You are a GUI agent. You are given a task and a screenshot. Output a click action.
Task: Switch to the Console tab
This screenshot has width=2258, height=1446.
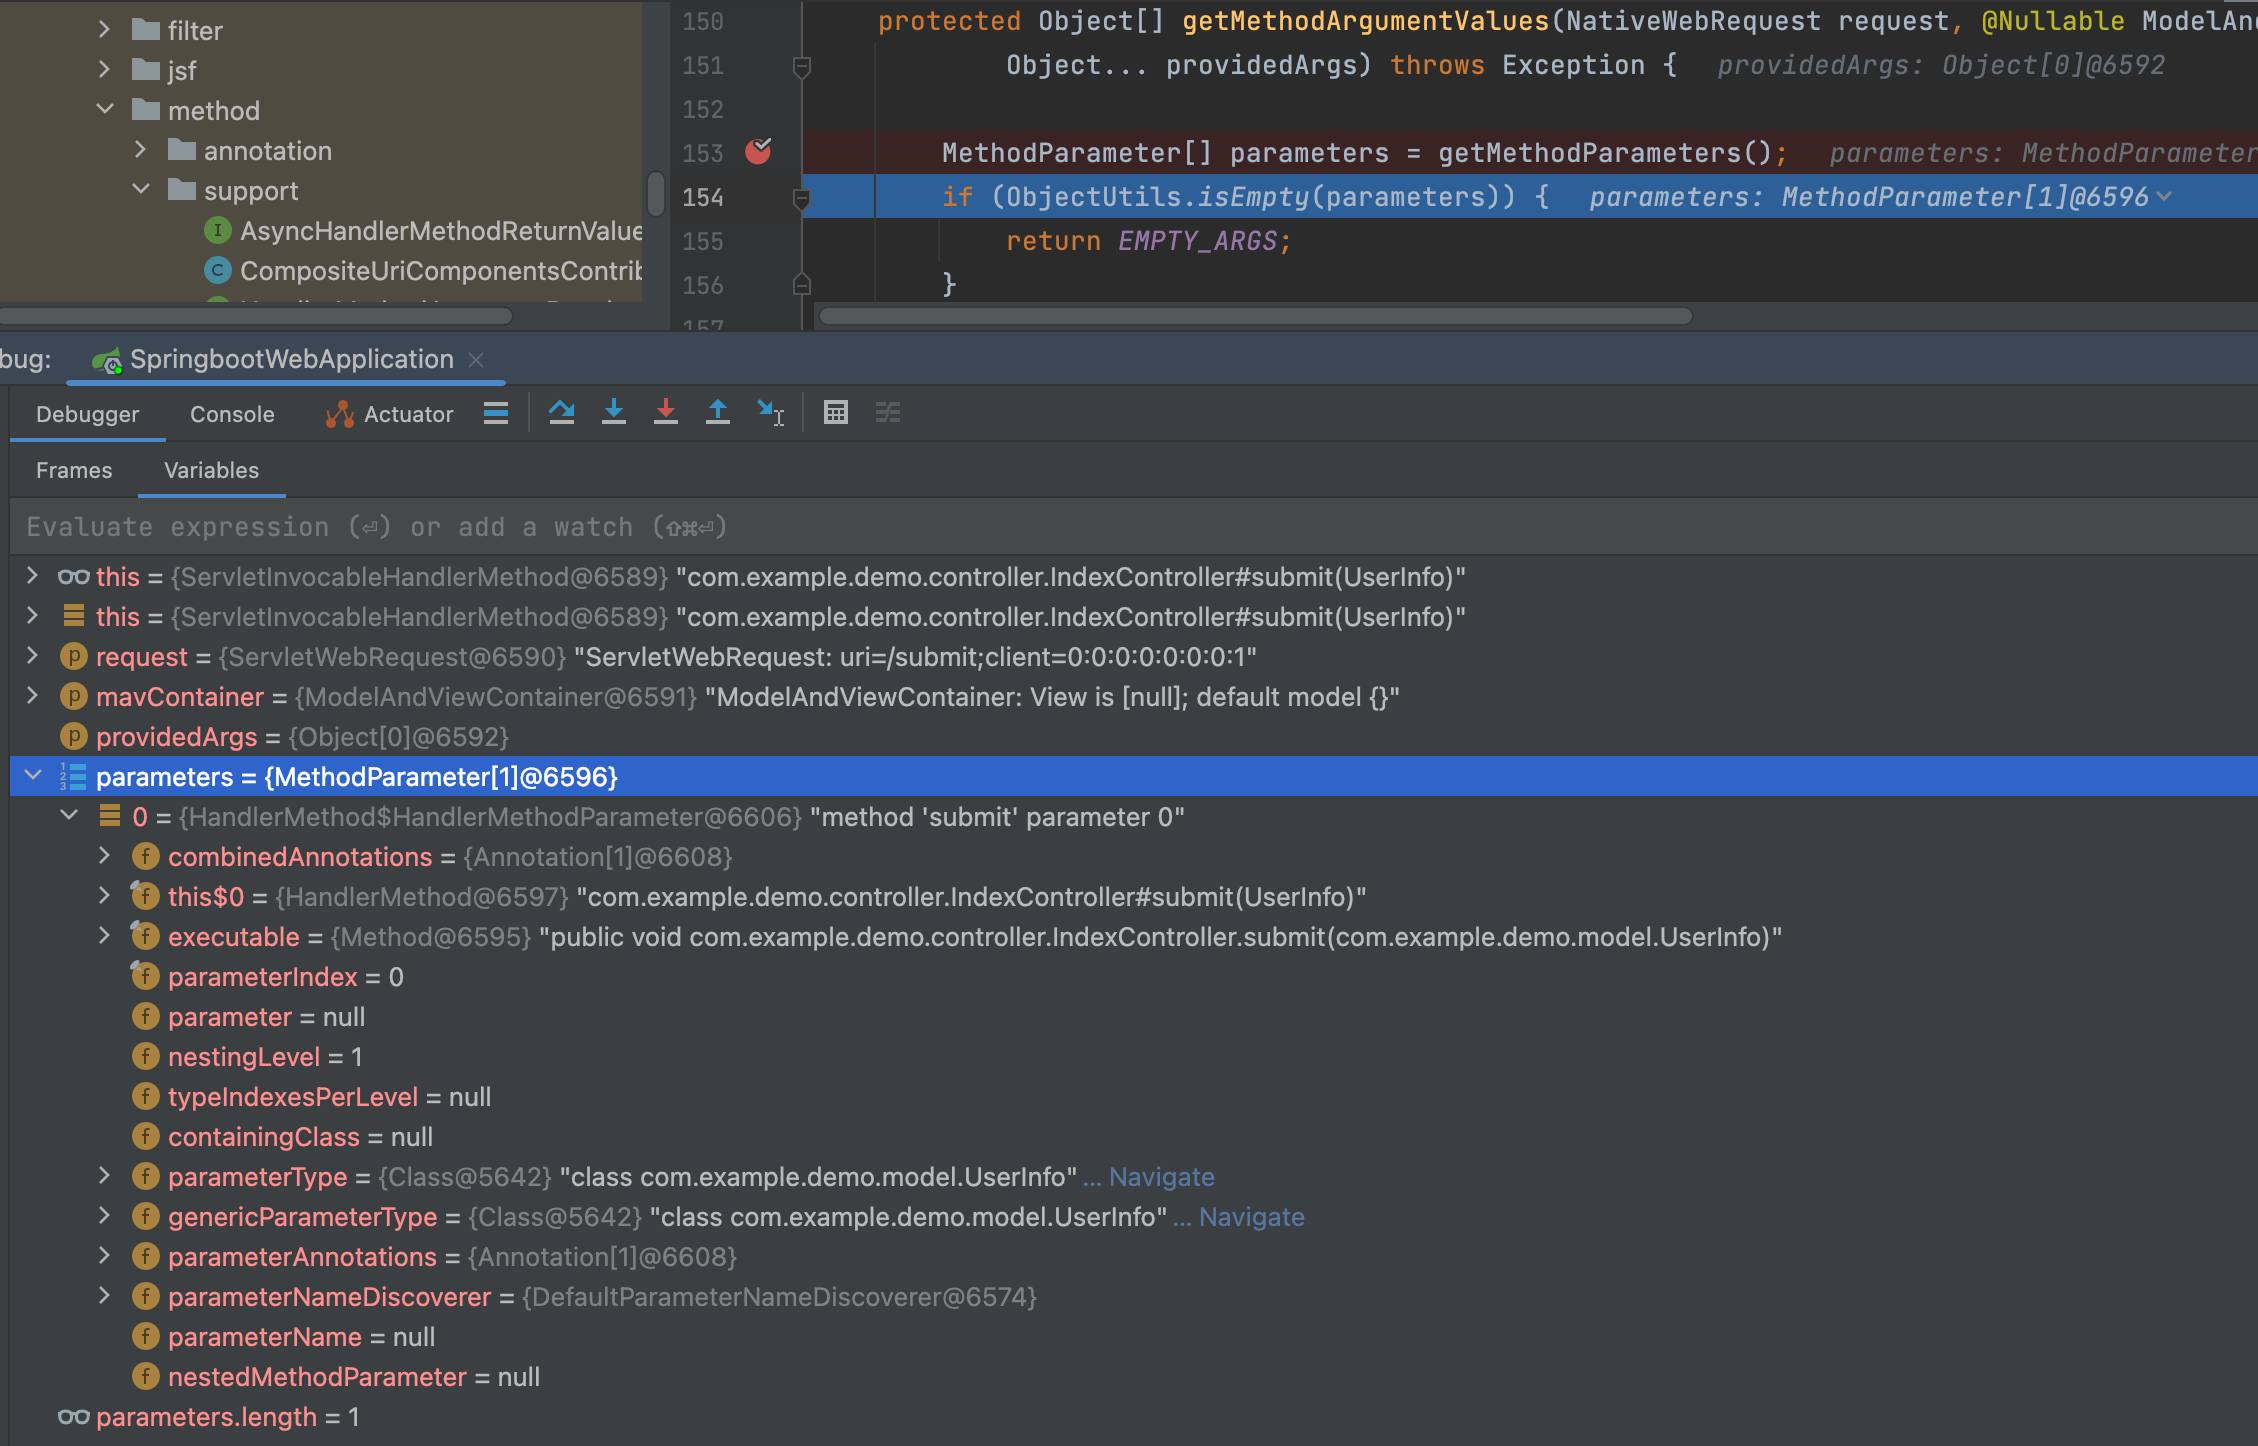[232, 414]
